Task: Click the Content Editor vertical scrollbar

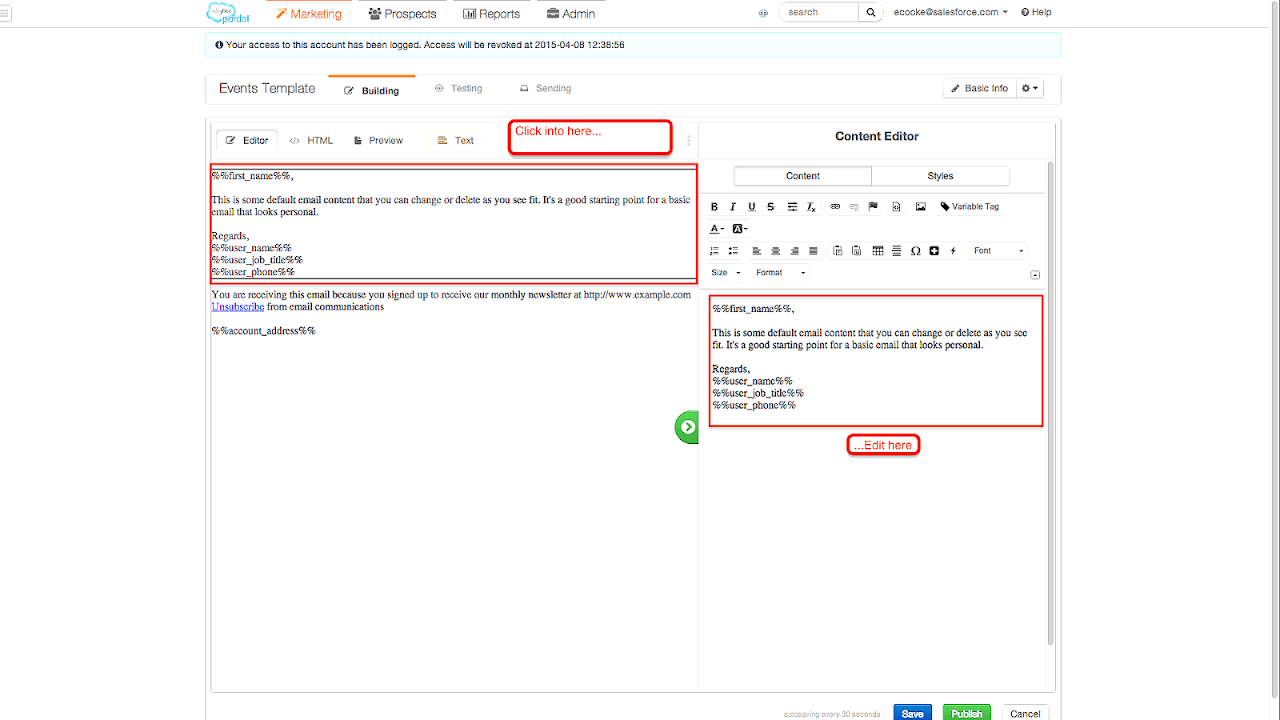Action: click(1050, 405)
